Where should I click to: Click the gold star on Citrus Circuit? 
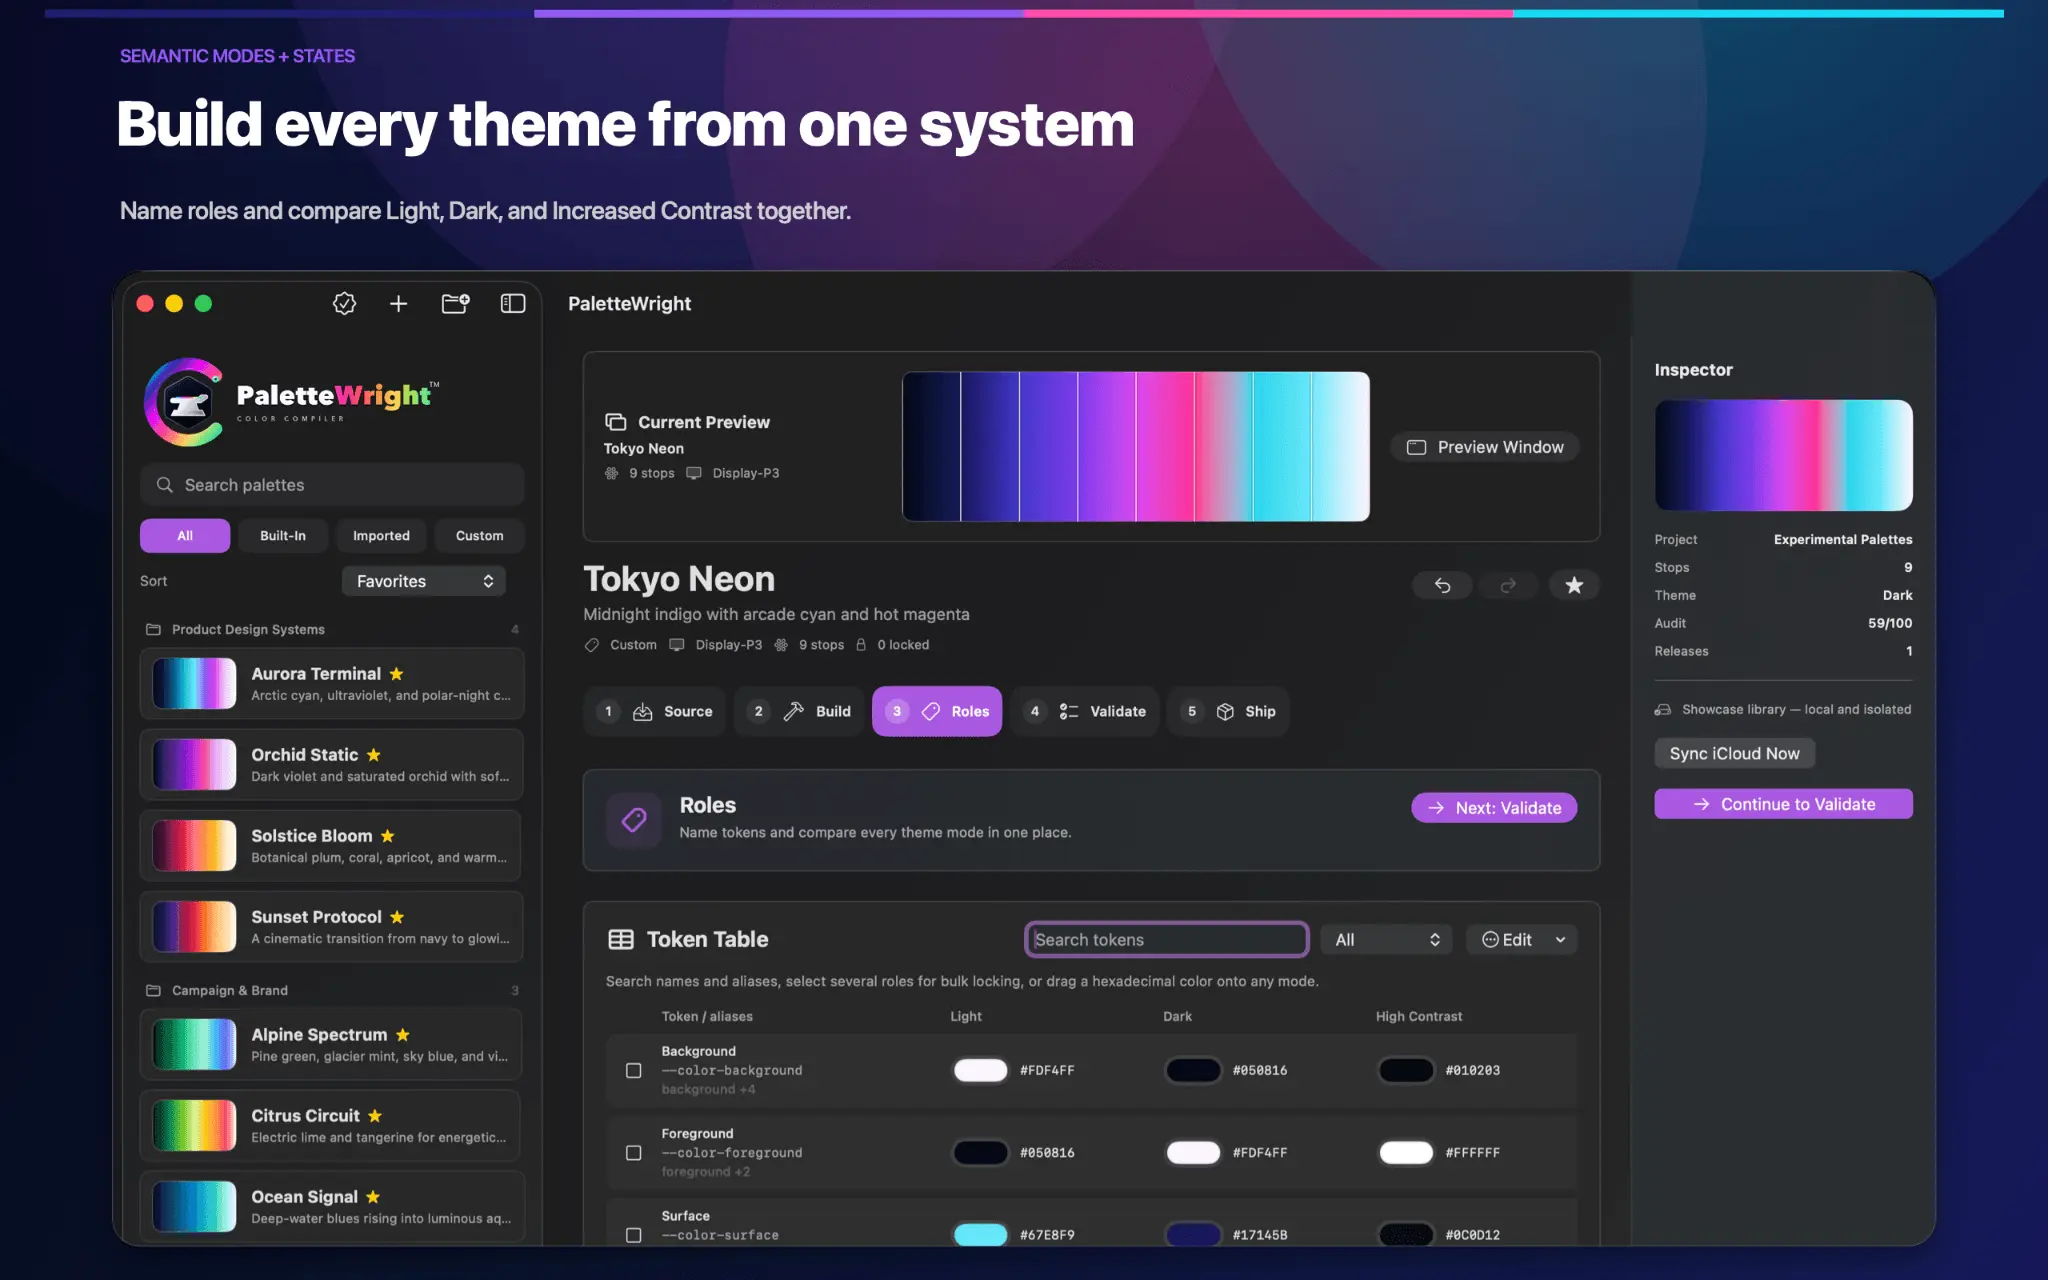(374, 1116)
